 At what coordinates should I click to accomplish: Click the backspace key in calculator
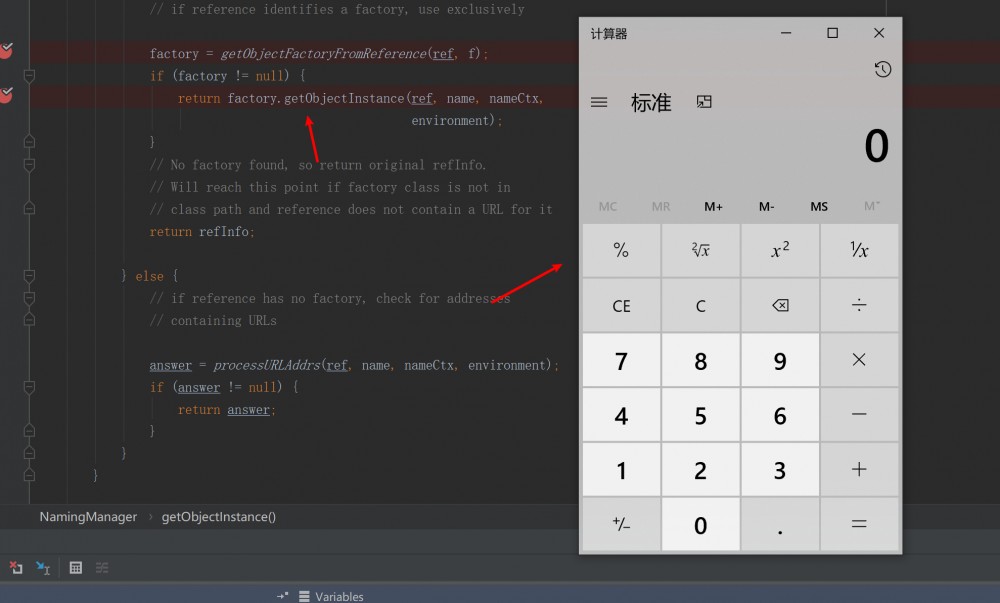click(780, 305)
